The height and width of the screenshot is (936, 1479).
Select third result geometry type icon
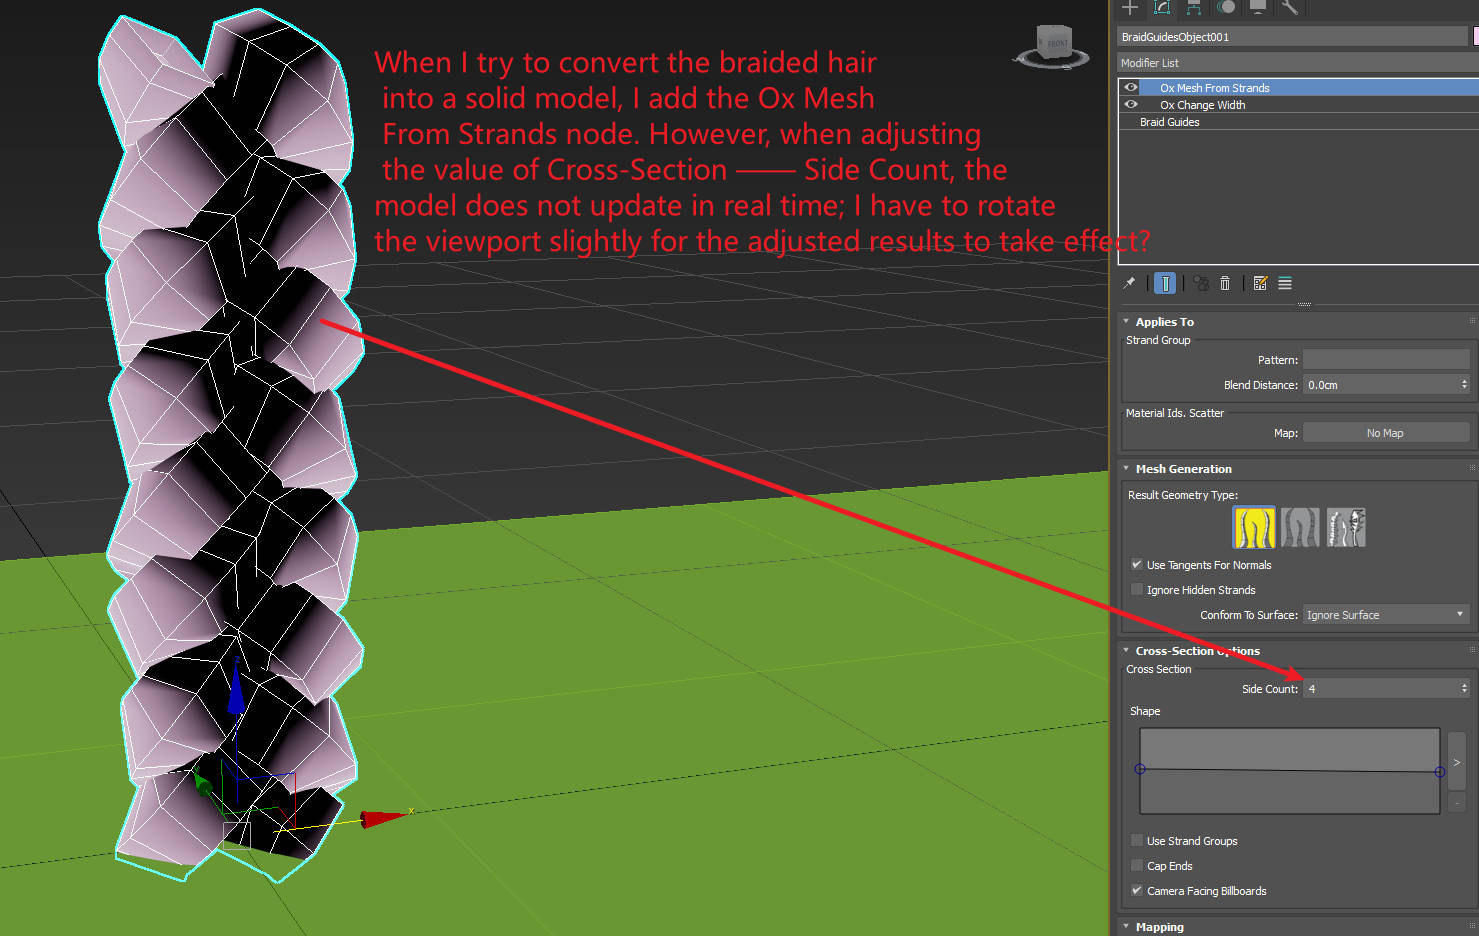click(x=1346, y=527)
